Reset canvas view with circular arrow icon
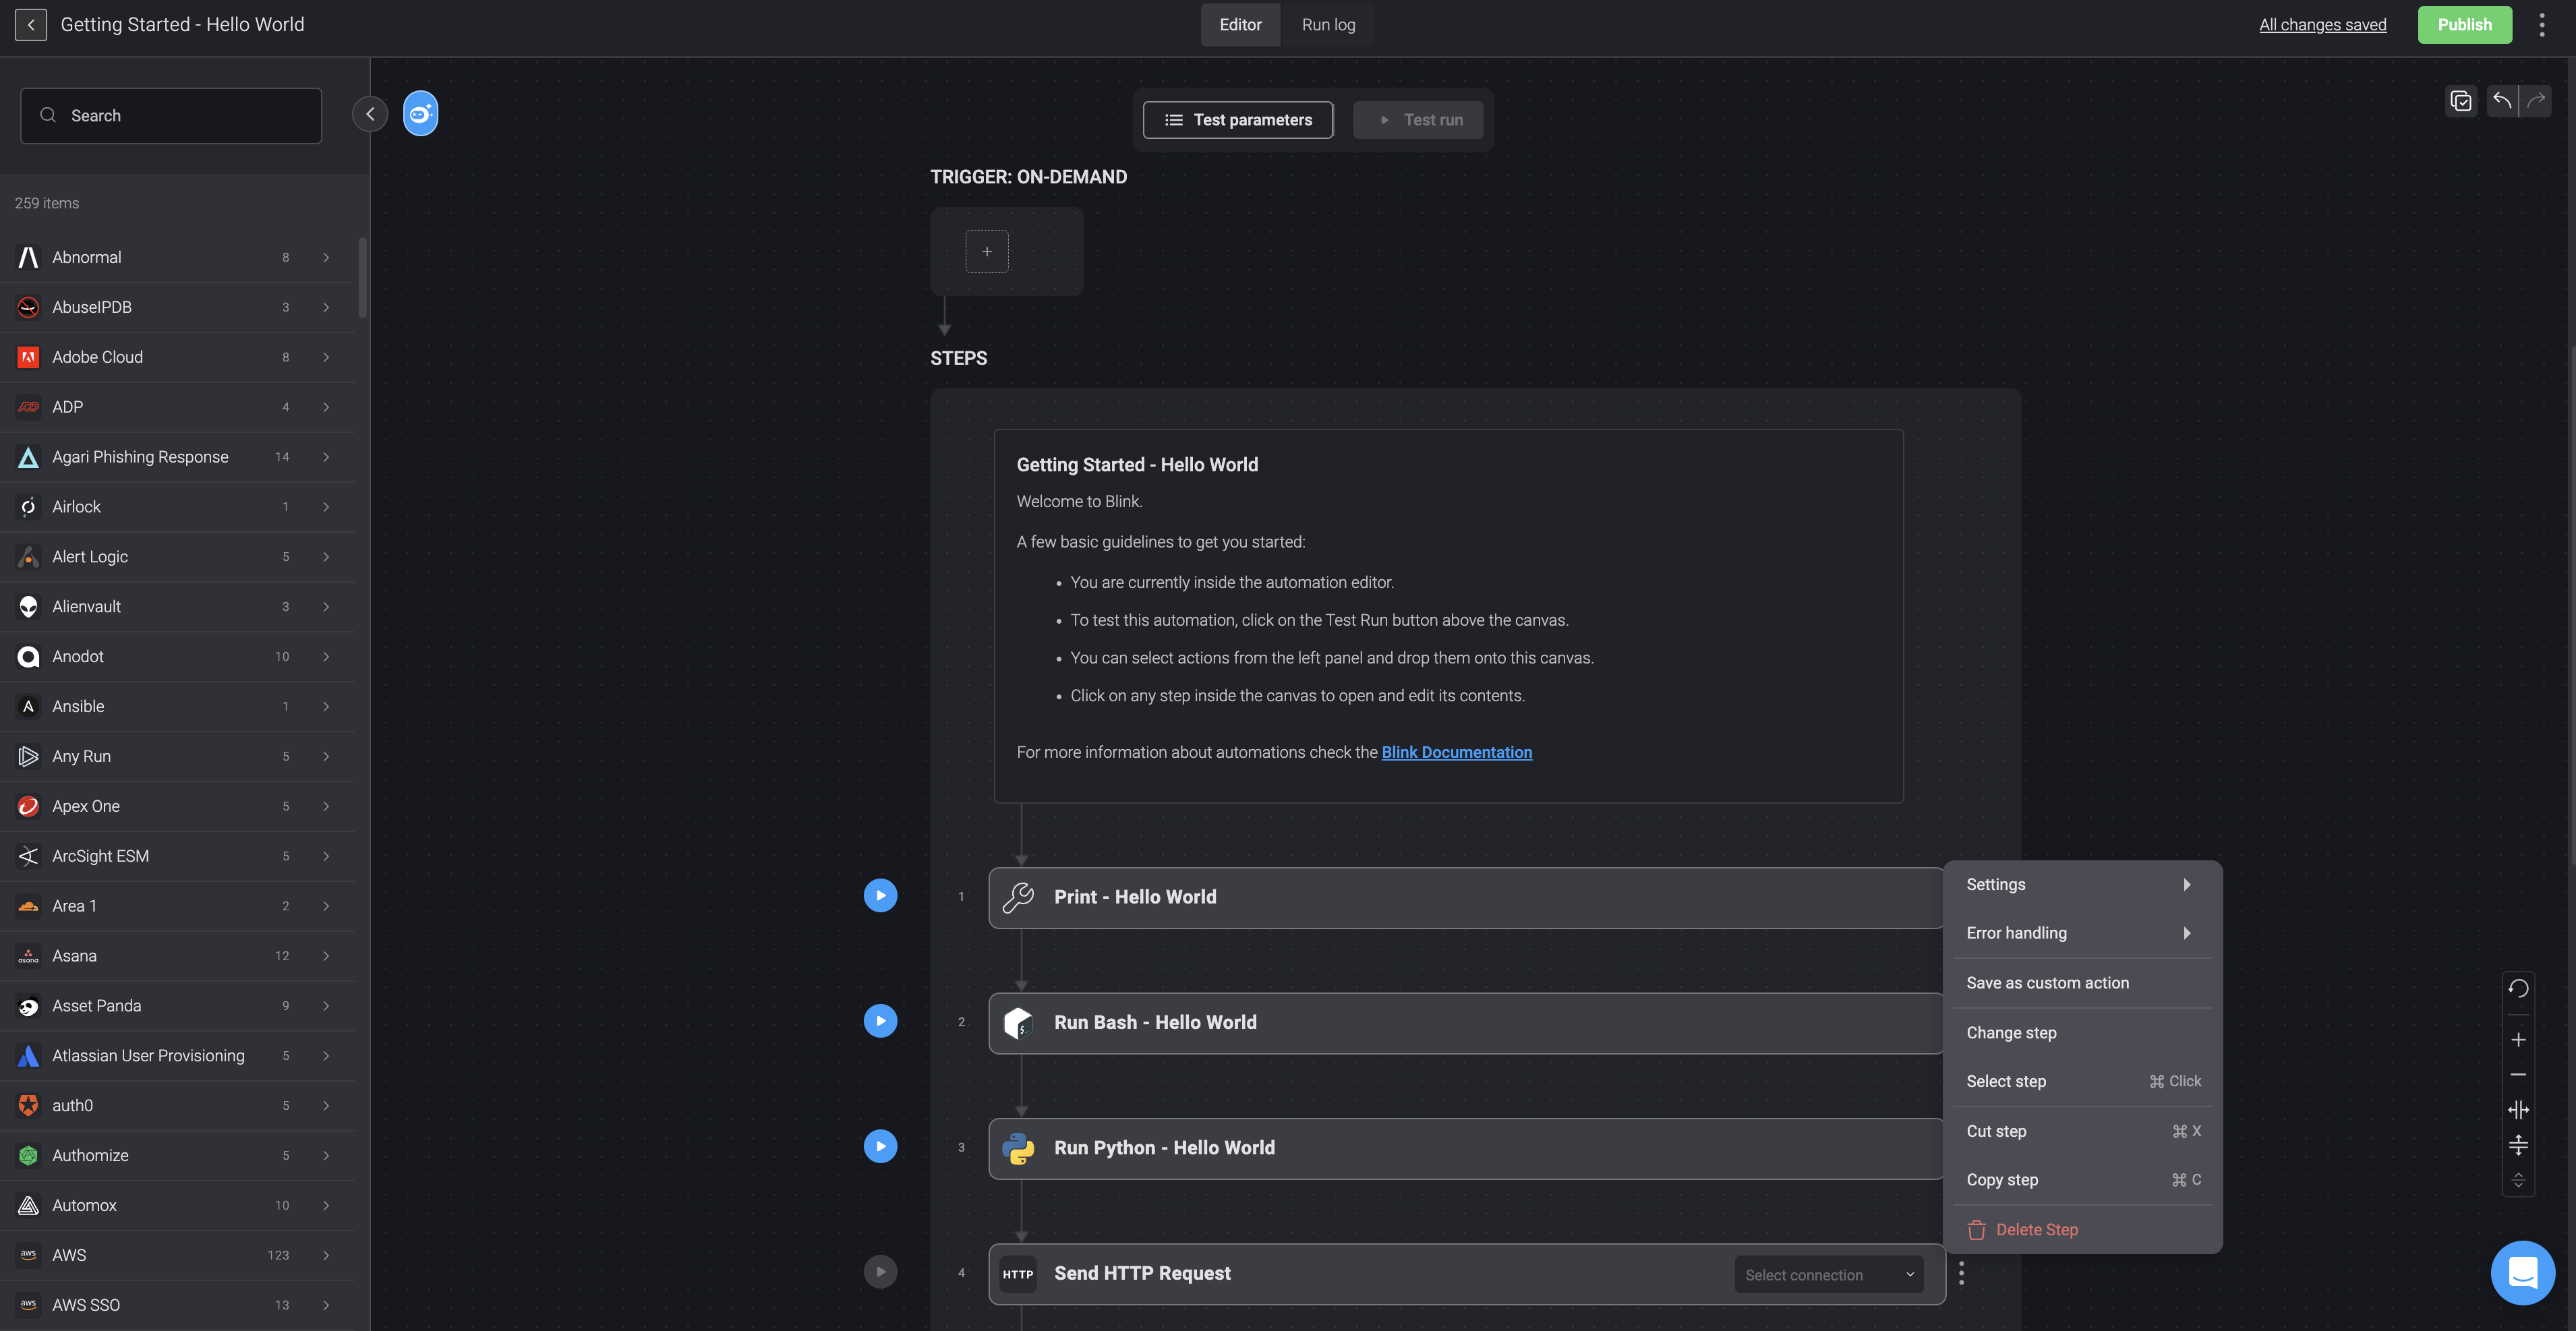Screen dimensions: 2576x1331 (x=2518, y=989)
